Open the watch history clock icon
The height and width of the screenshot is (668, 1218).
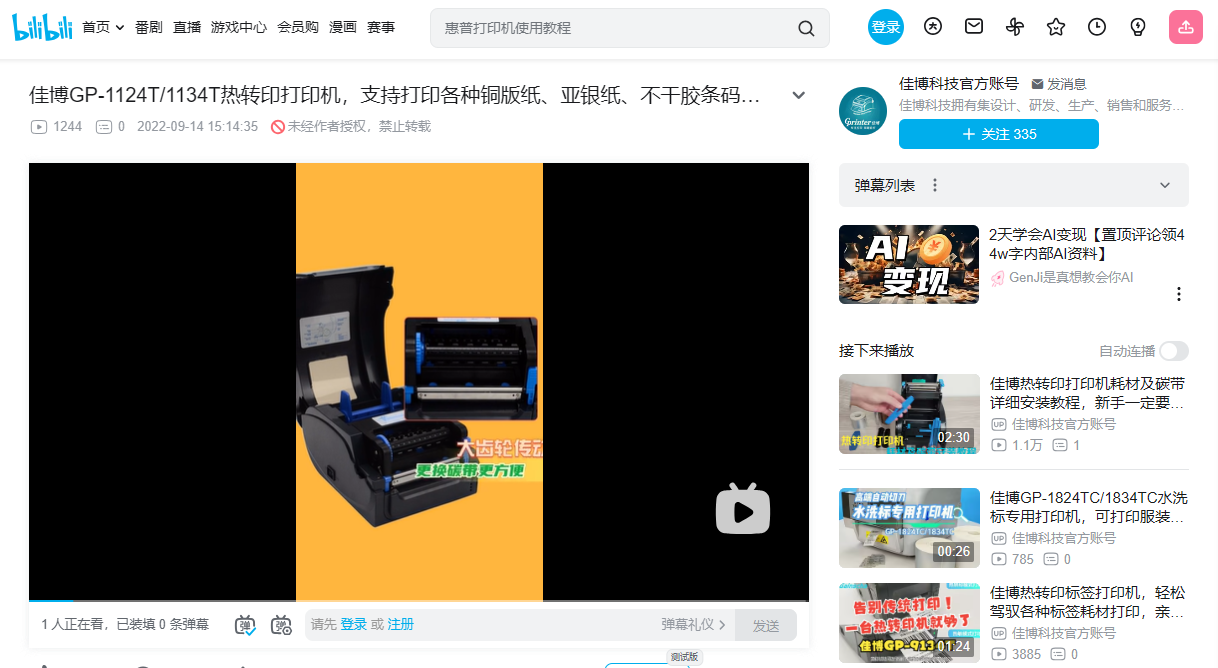click(1097, 27)
